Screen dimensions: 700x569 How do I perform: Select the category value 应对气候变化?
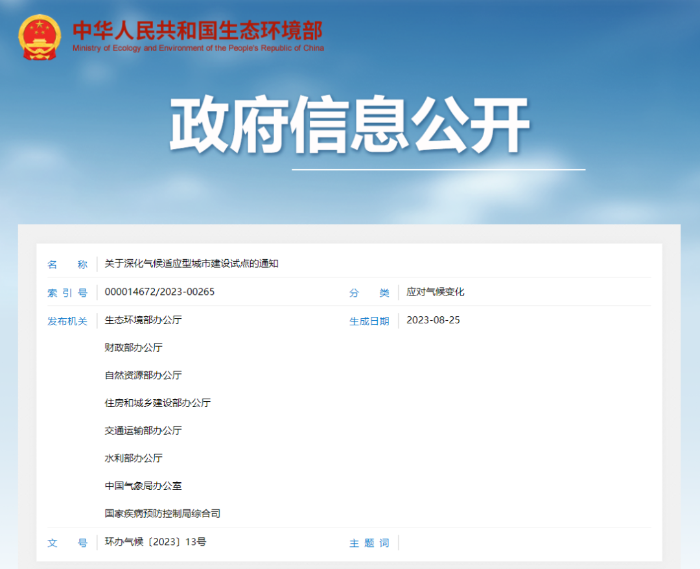tap(435, 292)
